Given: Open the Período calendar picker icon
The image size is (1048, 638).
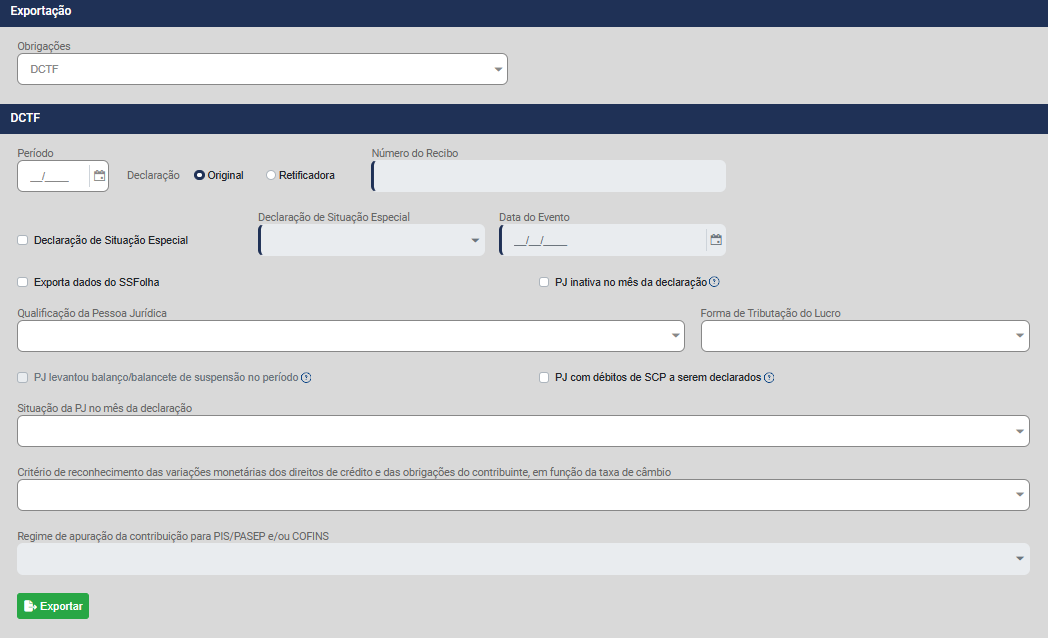Looking at the screenshot, I should 99,176.
